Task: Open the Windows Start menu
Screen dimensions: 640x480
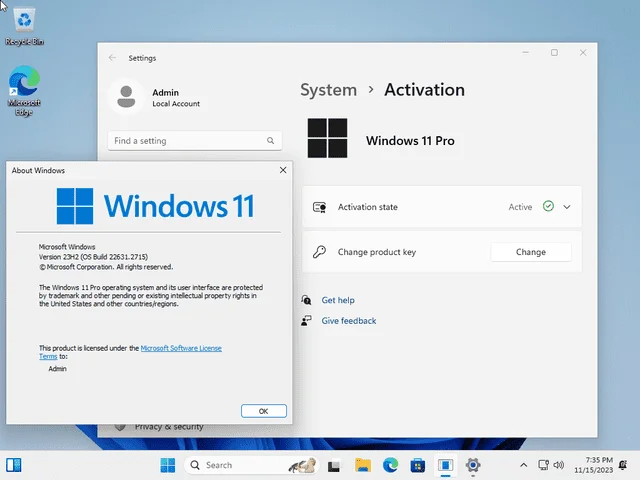Action: 168,465
